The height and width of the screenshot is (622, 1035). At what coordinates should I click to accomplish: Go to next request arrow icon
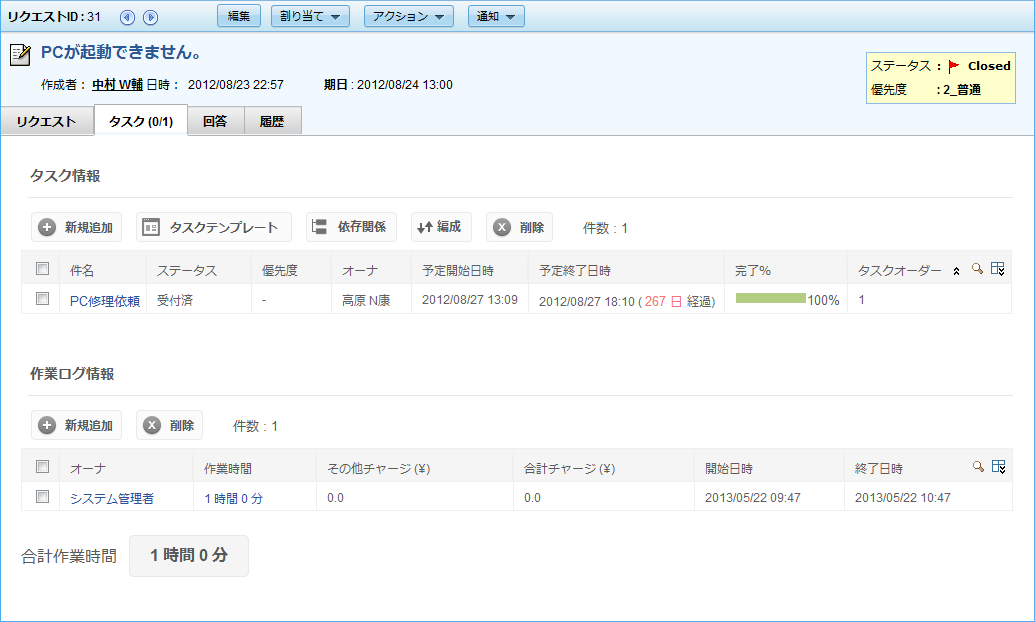[x=150, y=17]
